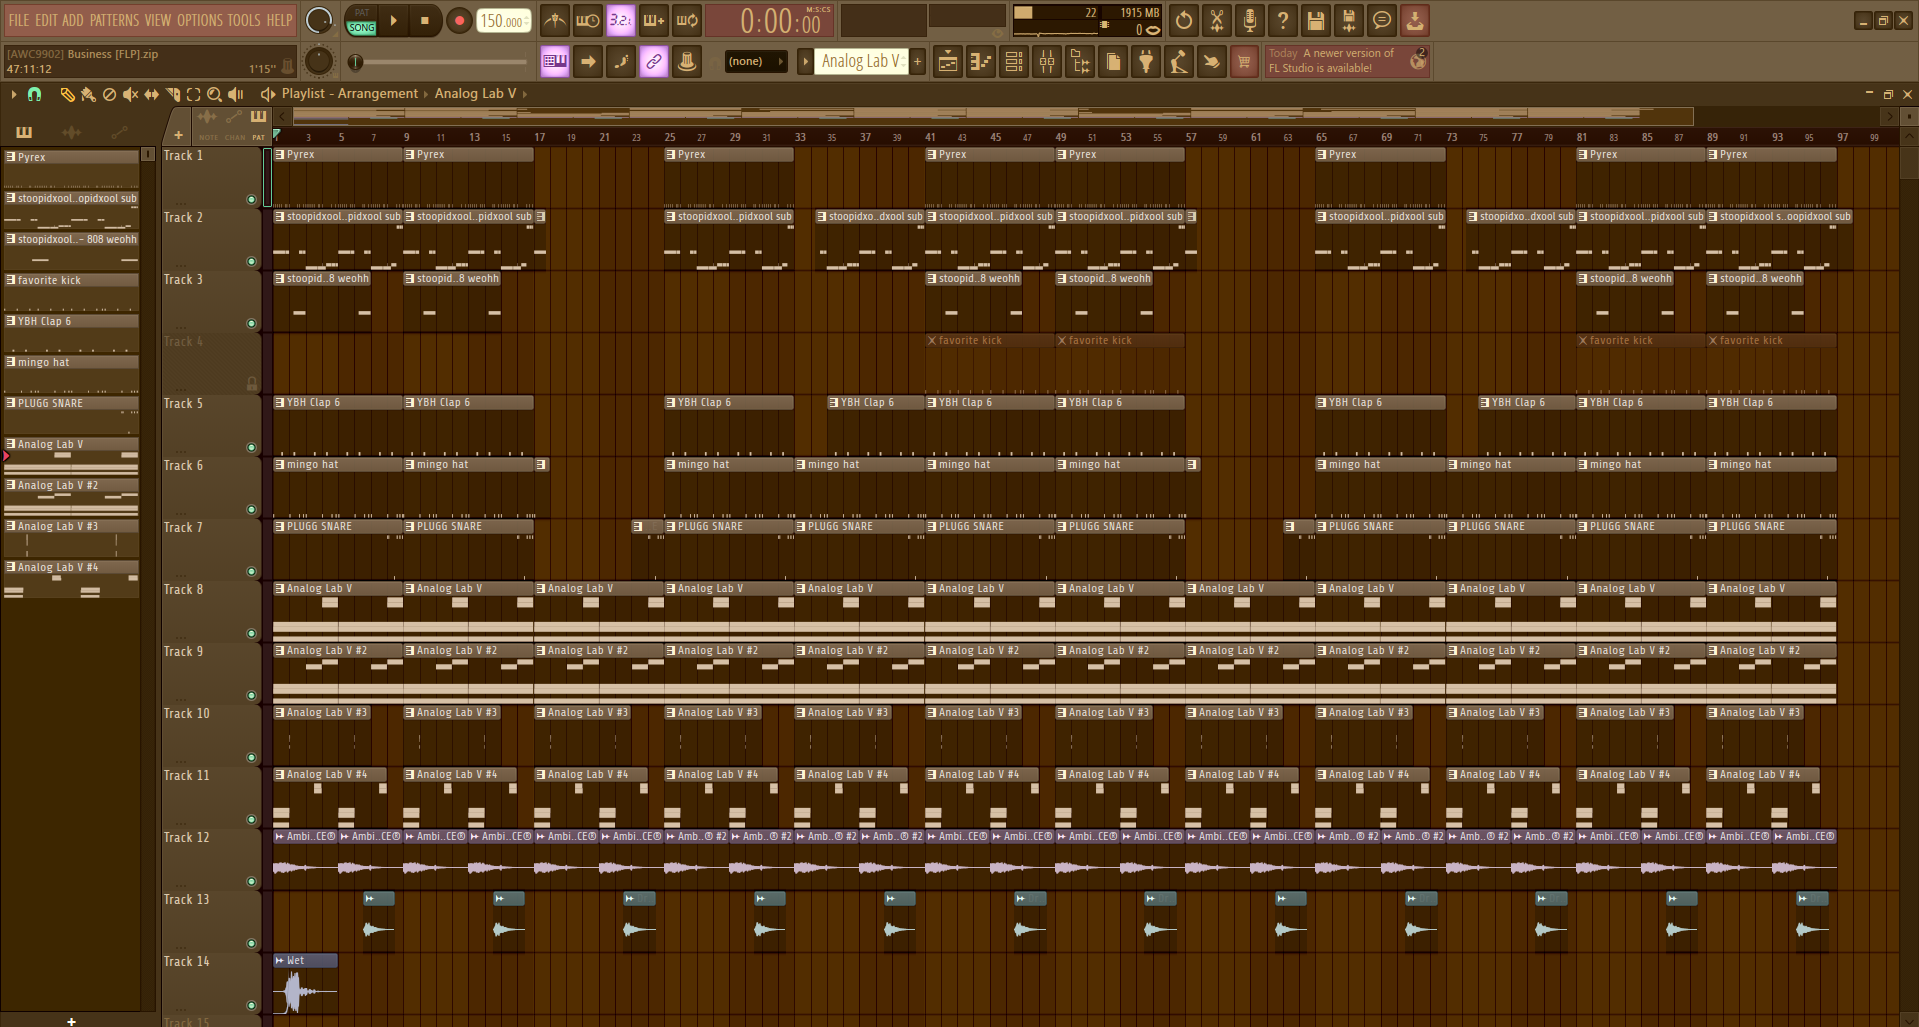Select the Mute tool in playlist toolbar
The image size is (1919, 1027).
[x=130, y=94]
